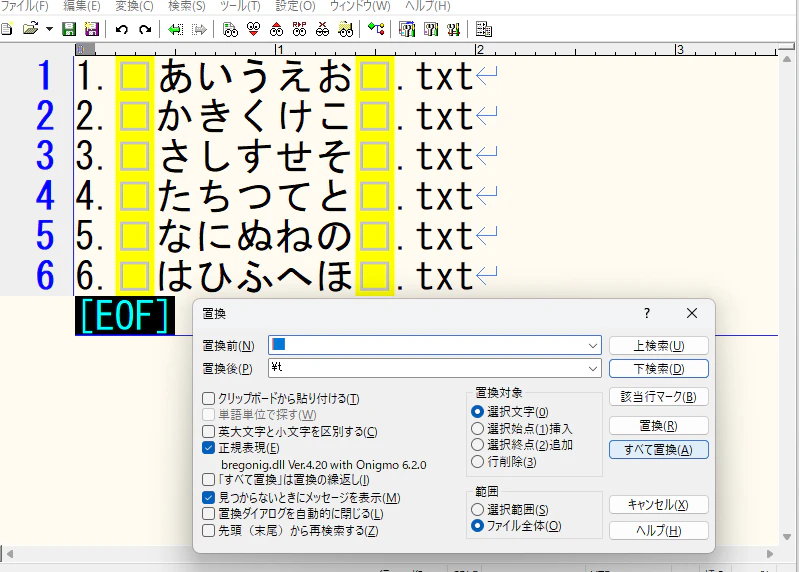This screenshot has width=799, height=572.
Task: Open the 検索(S) menu
Action: tap(187, 6)
